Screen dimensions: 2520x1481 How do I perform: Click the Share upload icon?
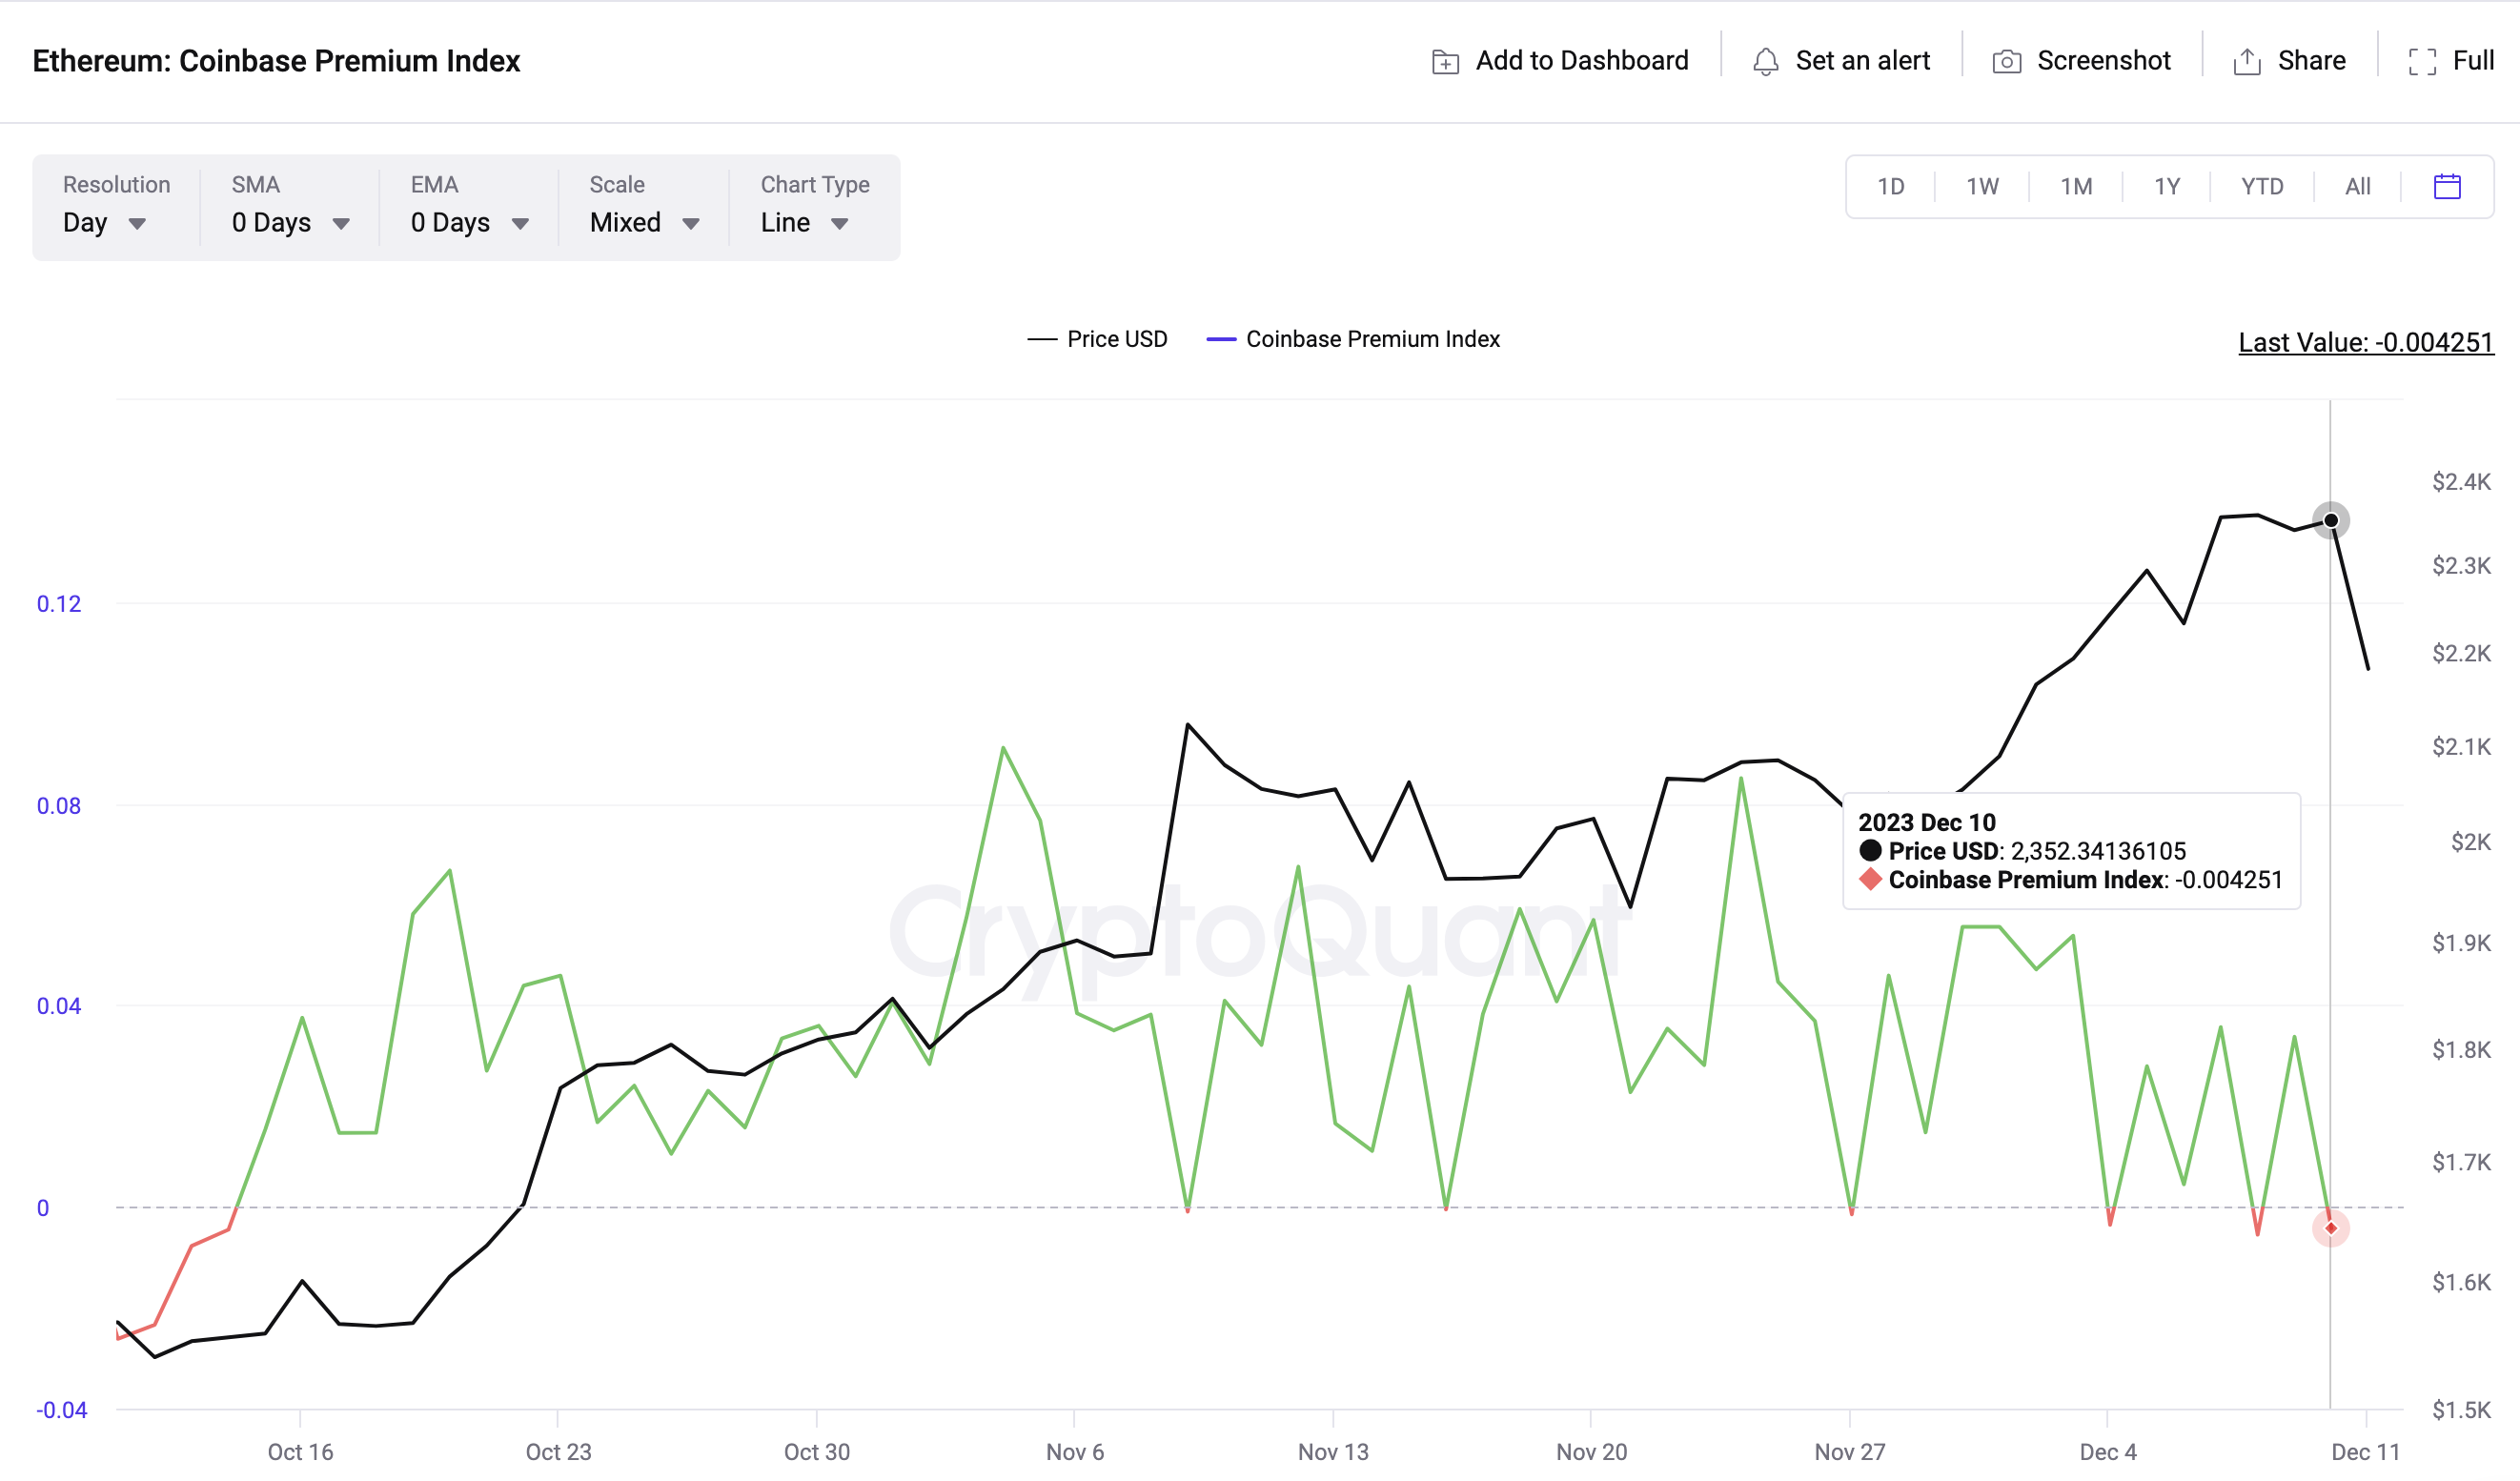coord(2247,62)
